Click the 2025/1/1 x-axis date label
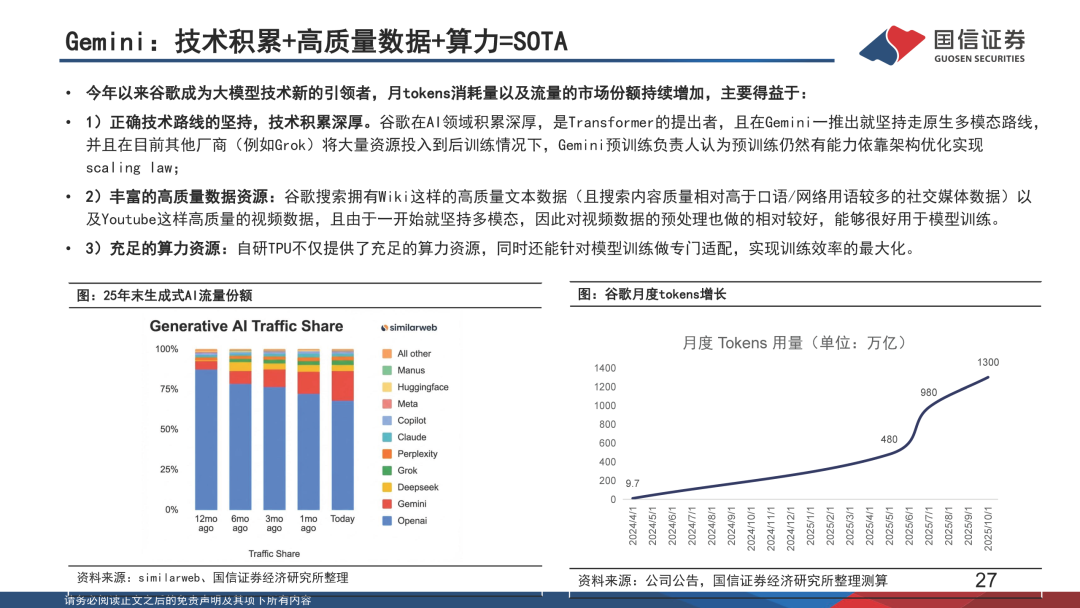This screenshot has height=608, width=1080. point(811,527)
